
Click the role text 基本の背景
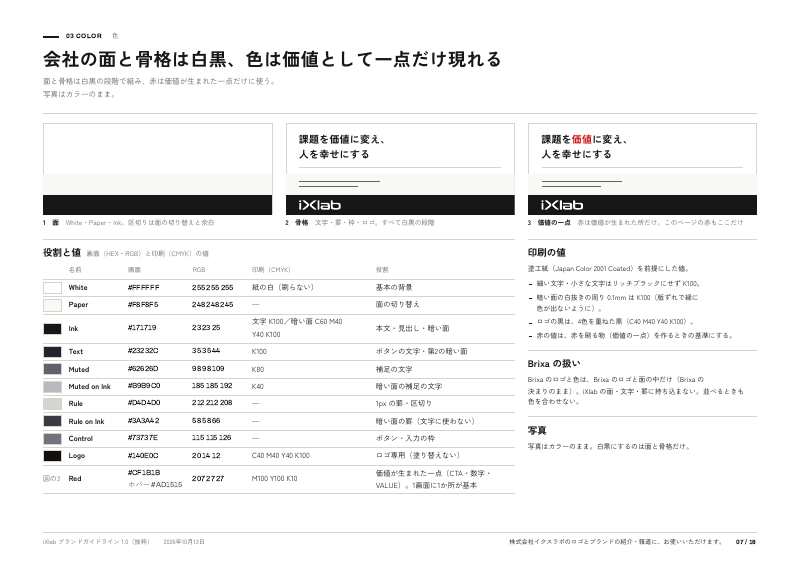click(394, 288)
